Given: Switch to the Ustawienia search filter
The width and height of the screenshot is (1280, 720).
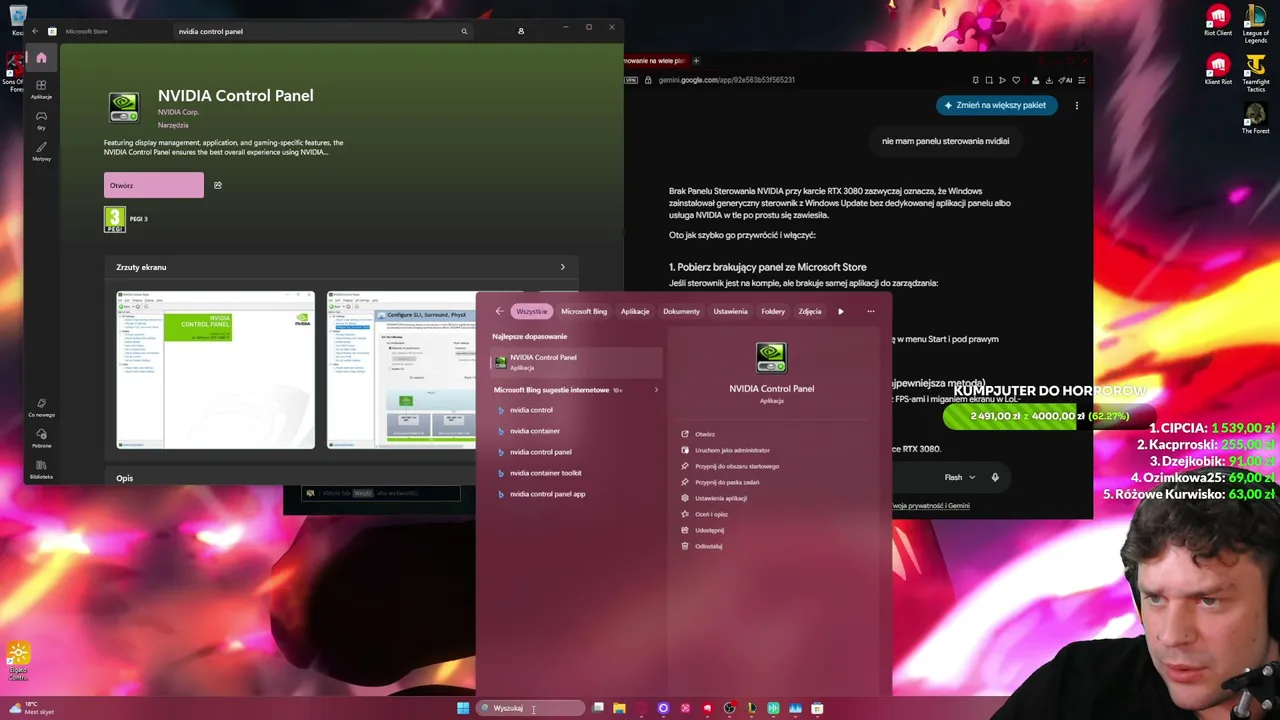Looking at the screenshot, I should tap(730, 311).
